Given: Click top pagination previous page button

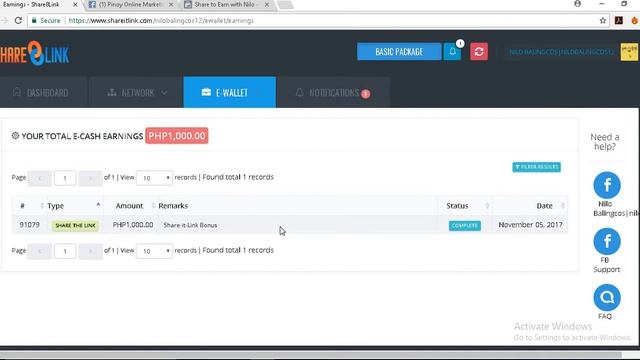Looking at the screenshot, I should [40, 178].
